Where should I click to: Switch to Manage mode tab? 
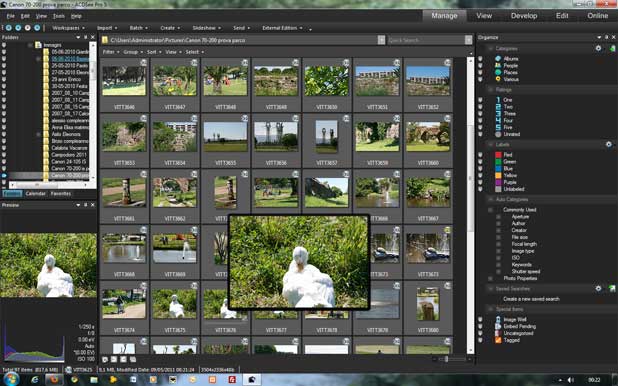coord(444,16)
